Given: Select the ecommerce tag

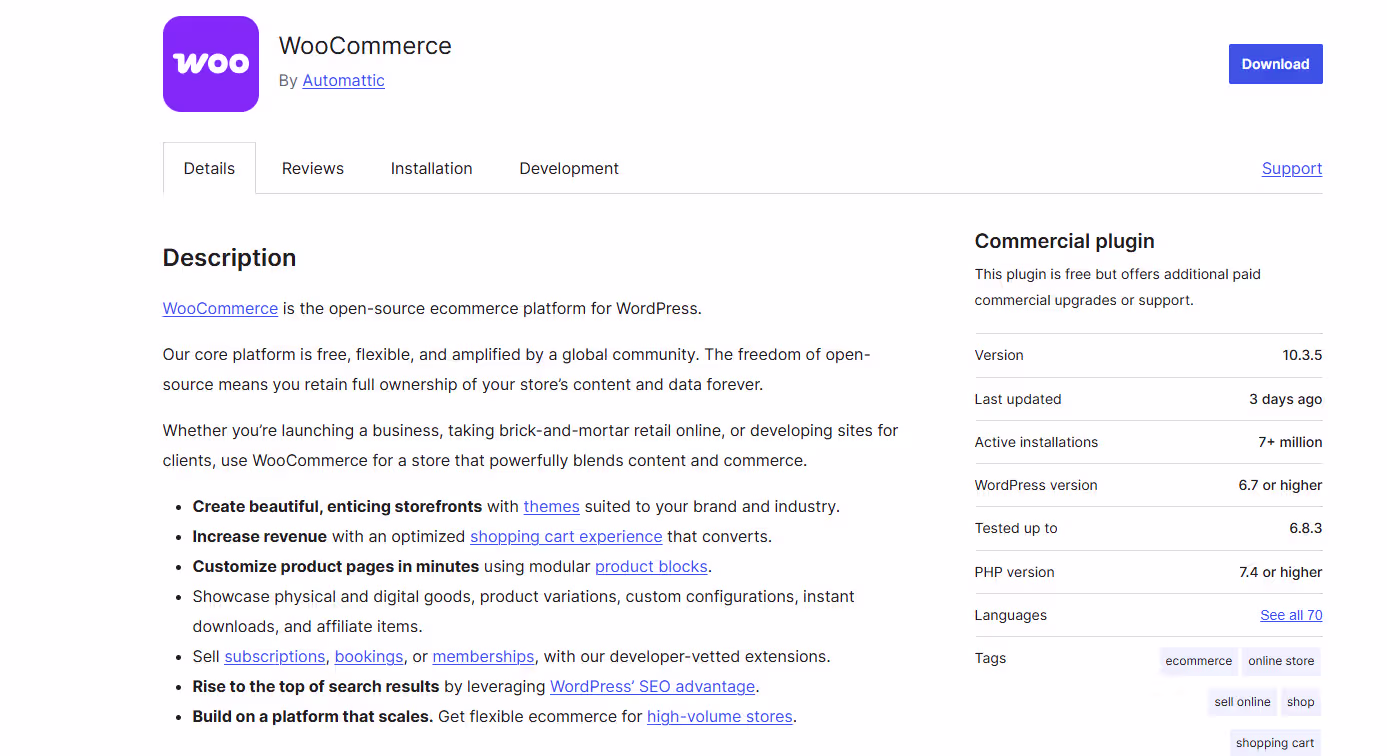Looking at the screenshot, I should click(1198, 660).
